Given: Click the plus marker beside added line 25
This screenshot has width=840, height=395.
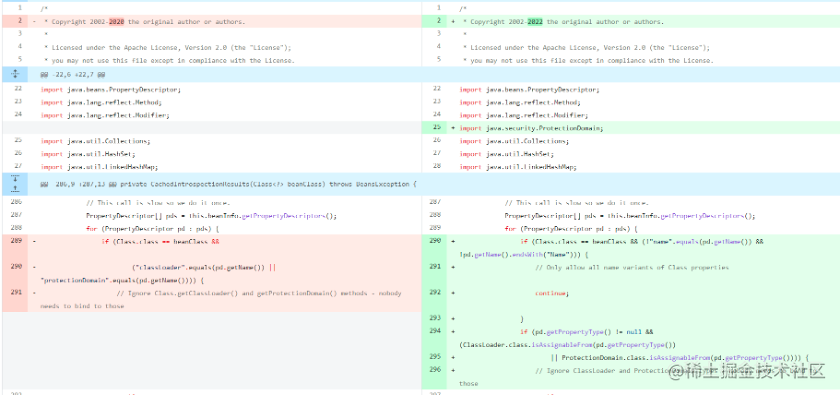Looking at the screenshot, I should click(453, 128).
